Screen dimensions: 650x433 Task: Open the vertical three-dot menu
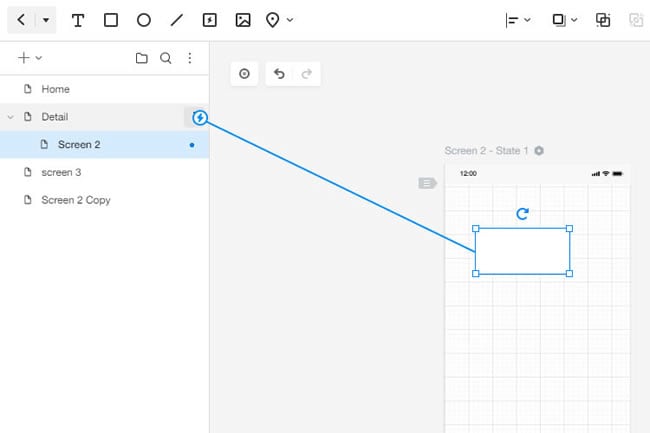[190, 58]
